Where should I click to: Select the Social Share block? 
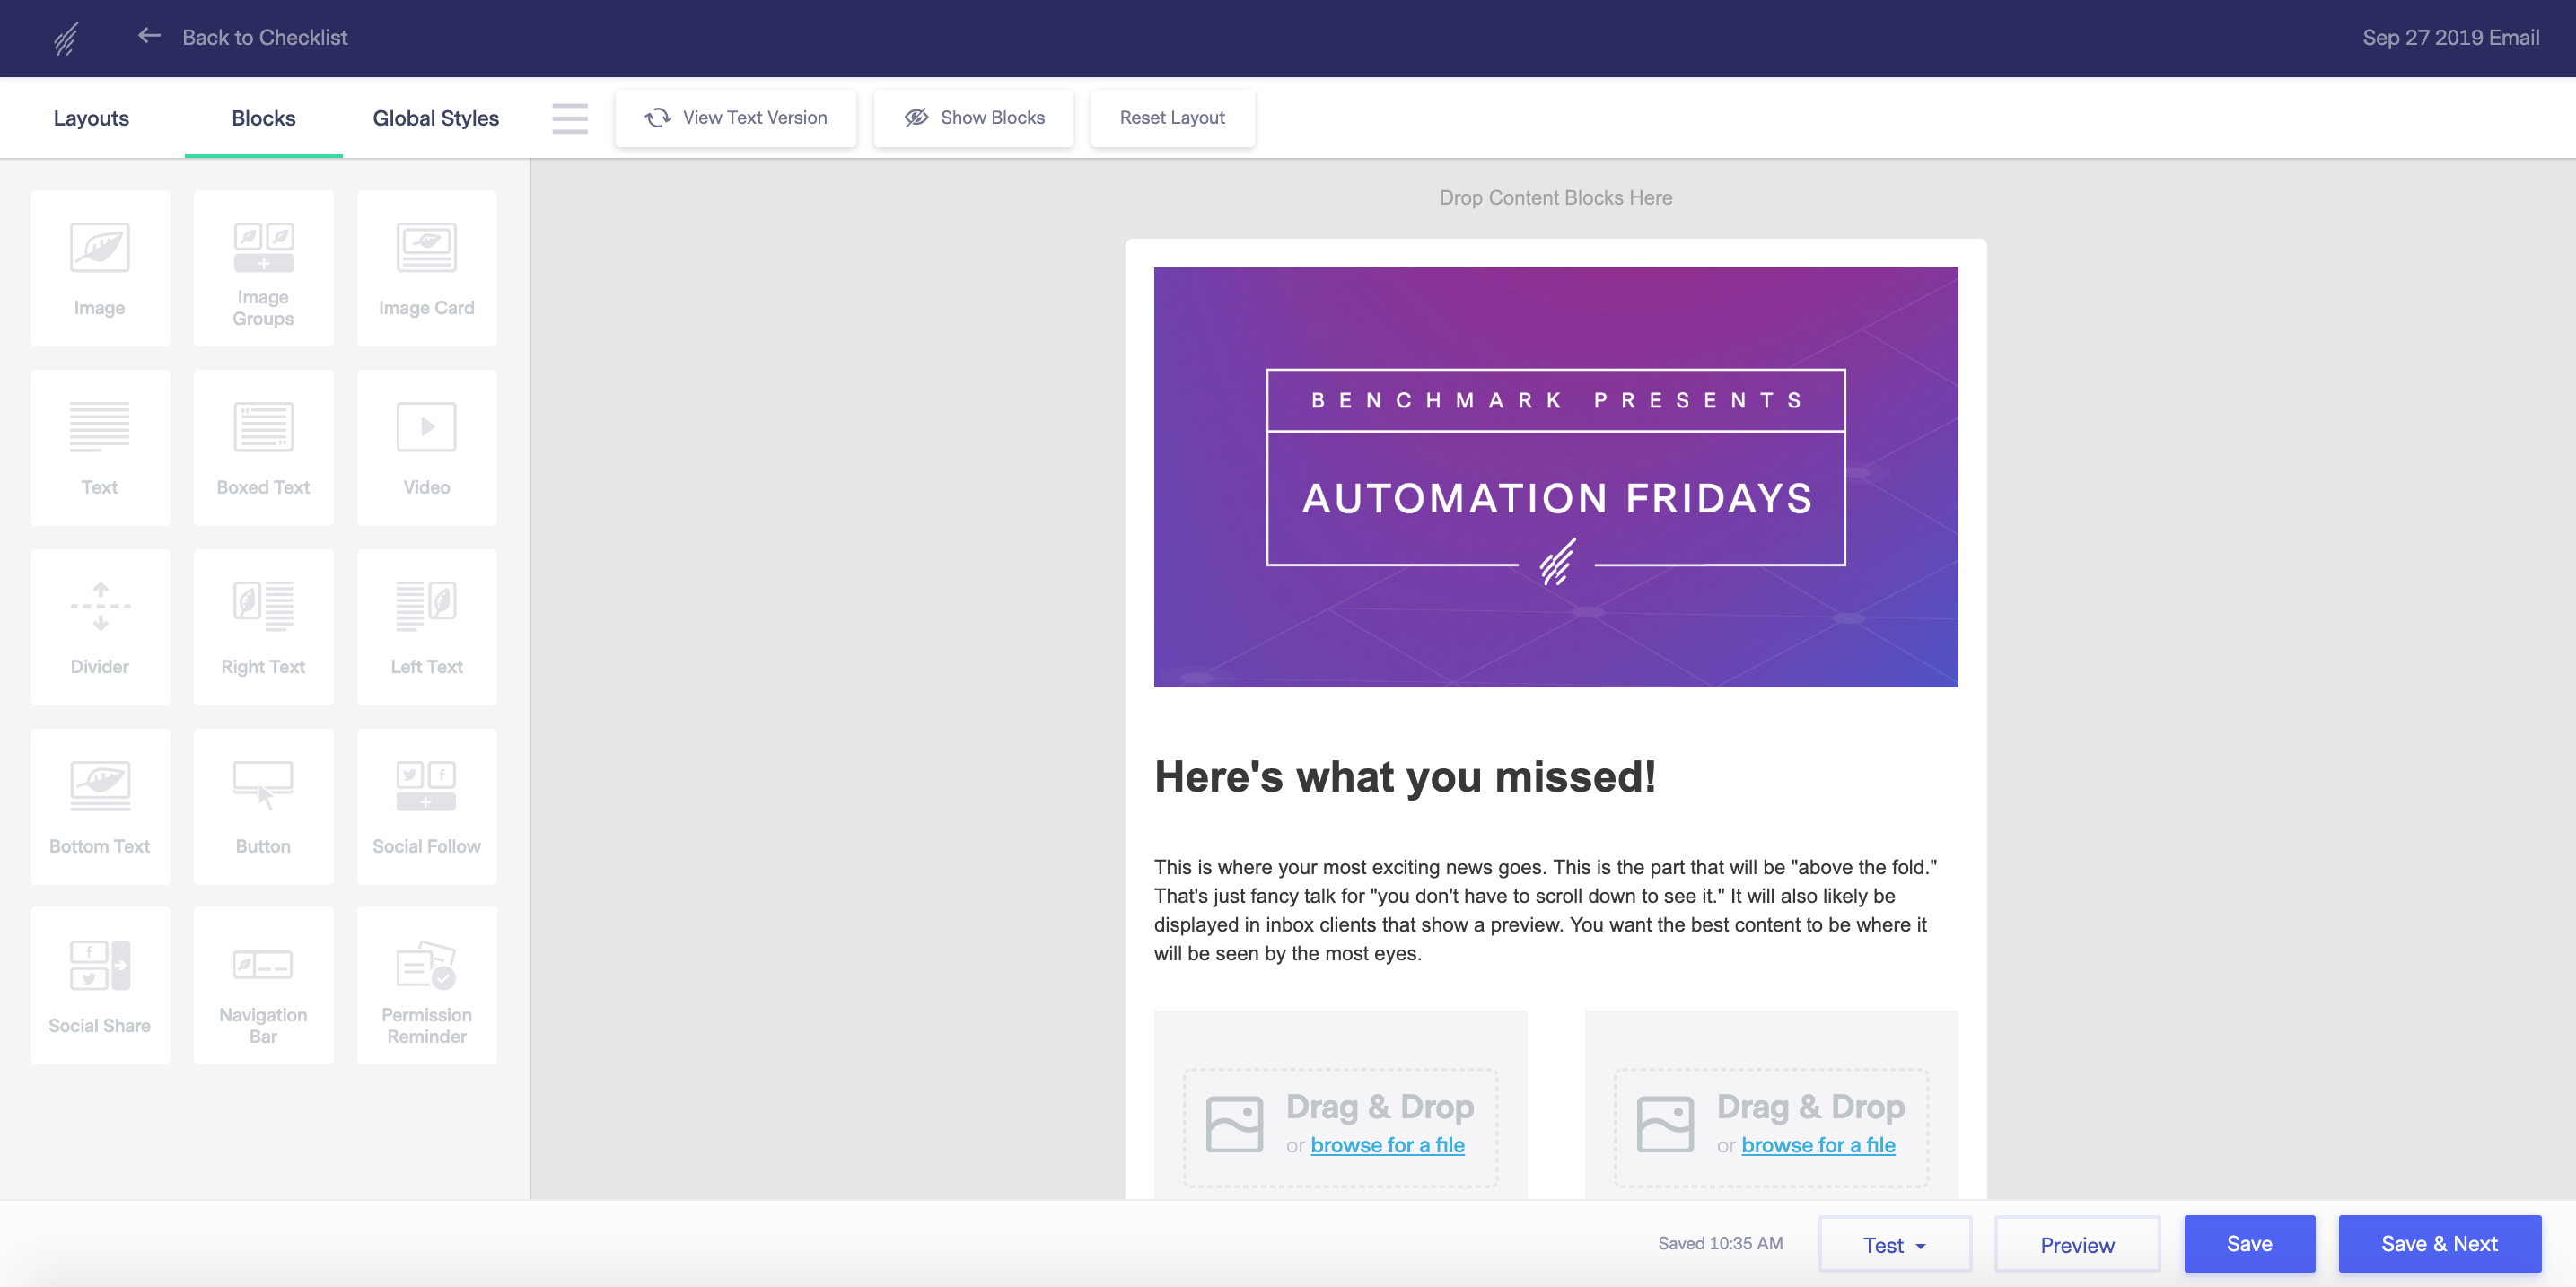pos(100,985)
